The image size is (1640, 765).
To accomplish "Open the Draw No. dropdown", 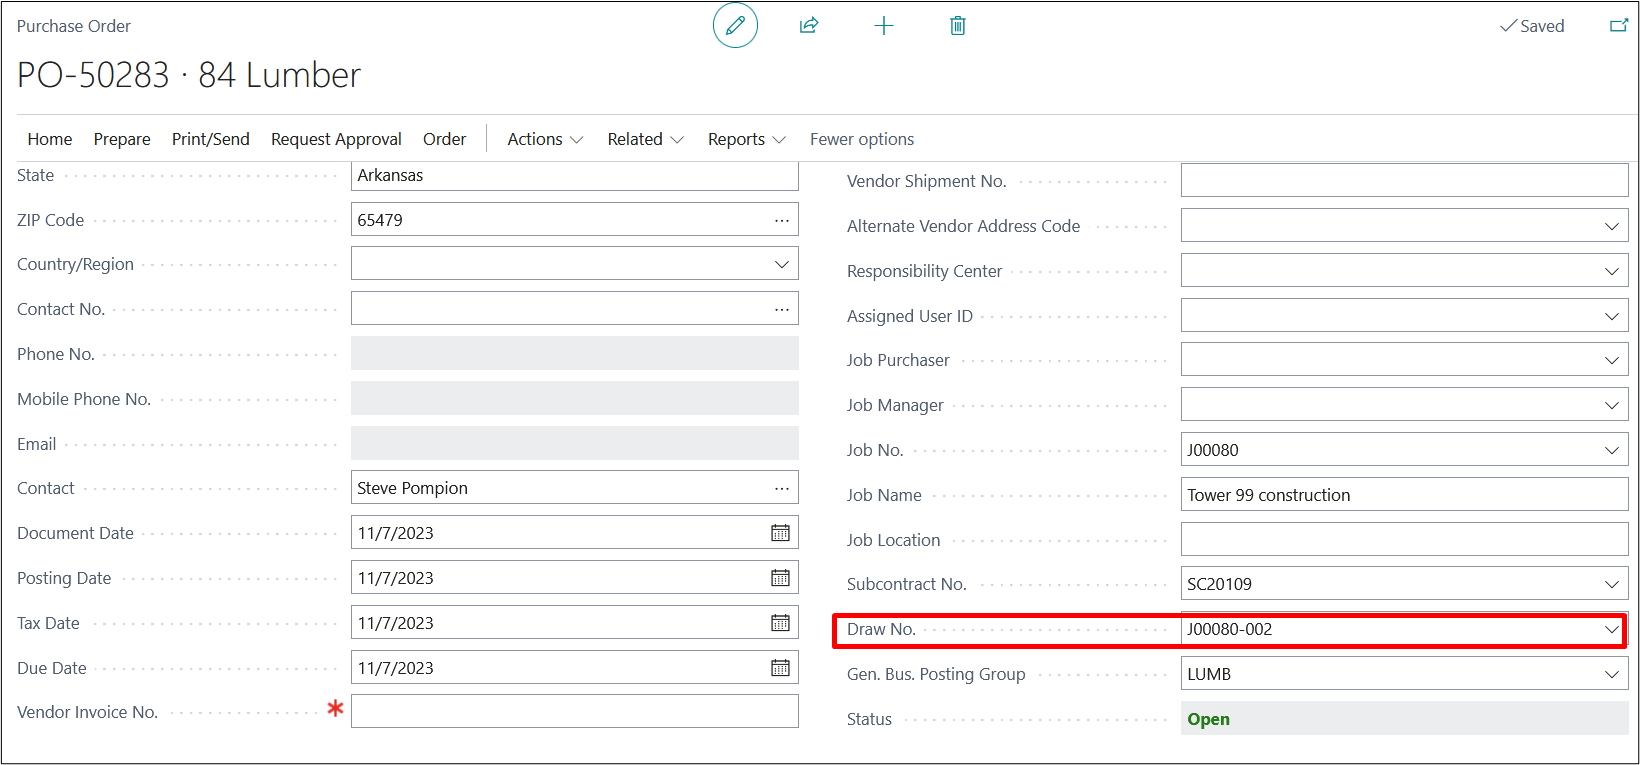I will point(1611,629).
